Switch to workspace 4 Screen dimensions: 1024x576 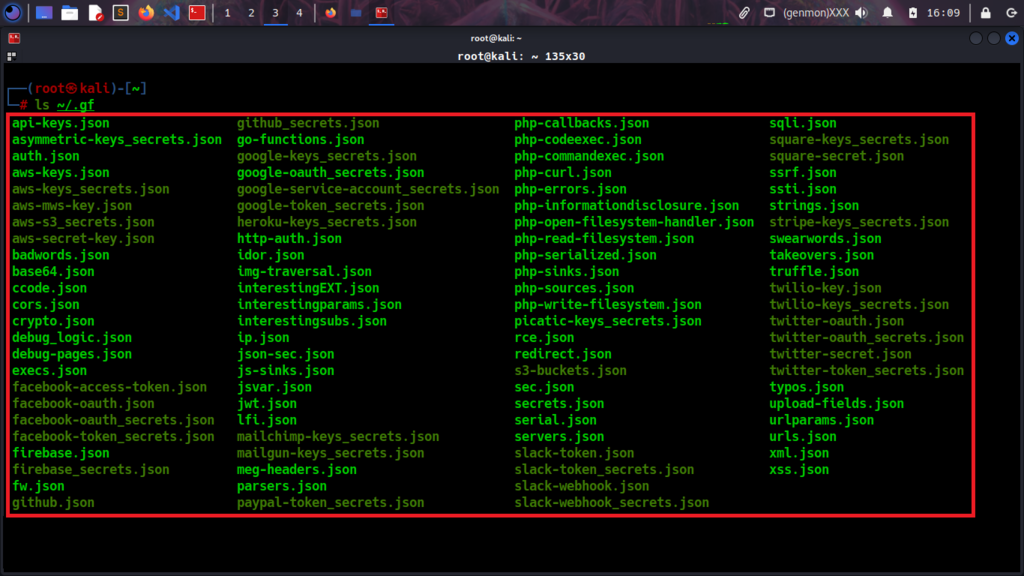tap(300, 13)
